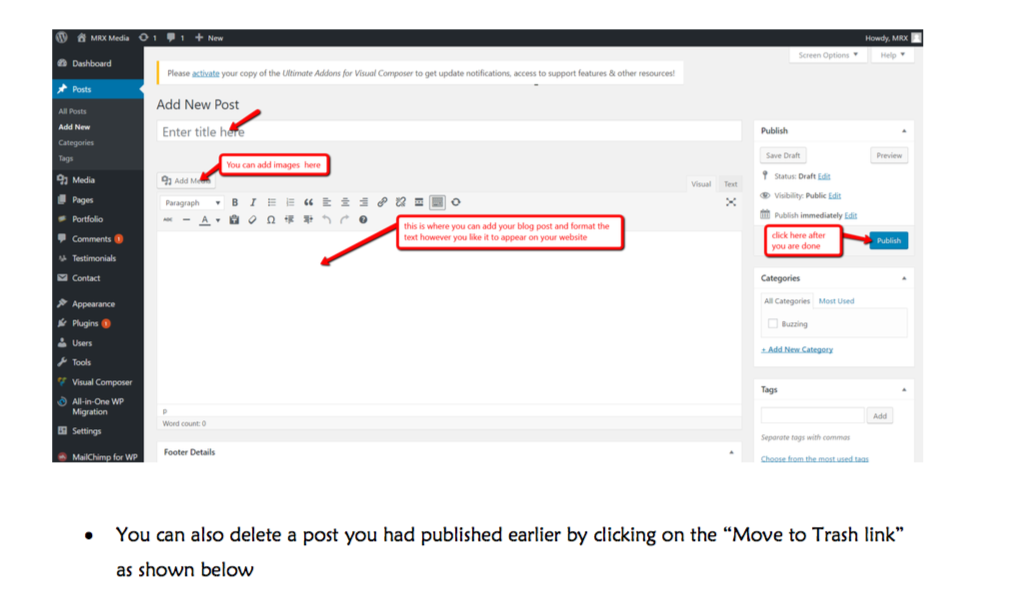Undo the last edit

tap(327, 220)
